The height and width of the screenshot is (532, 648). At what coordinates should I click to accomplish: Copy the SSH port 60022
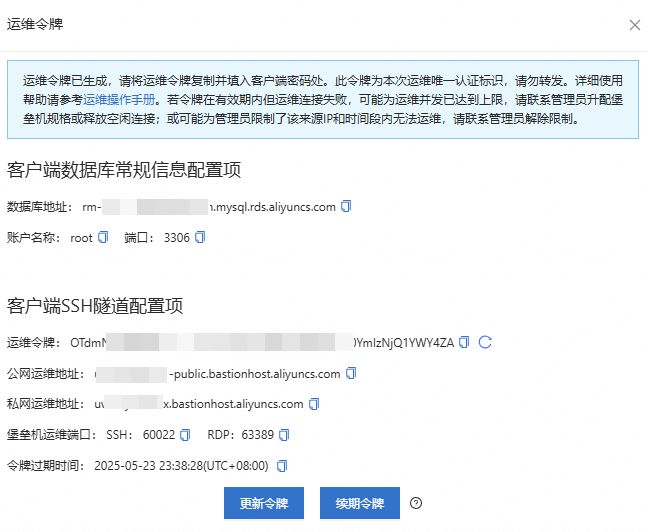pyautogui.click(x=185, y=435)
